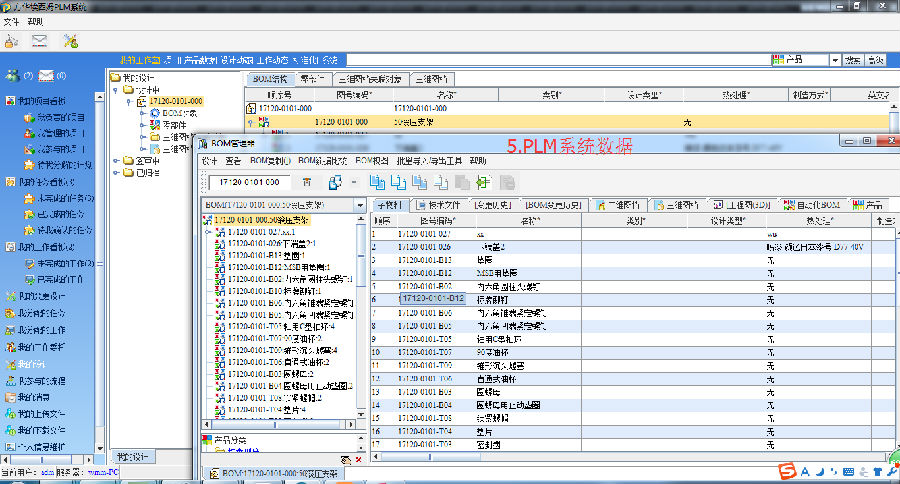Click the users icon atop left sidebar
Image resolution: width=900 pixels, height=484 pixels.
12,76
